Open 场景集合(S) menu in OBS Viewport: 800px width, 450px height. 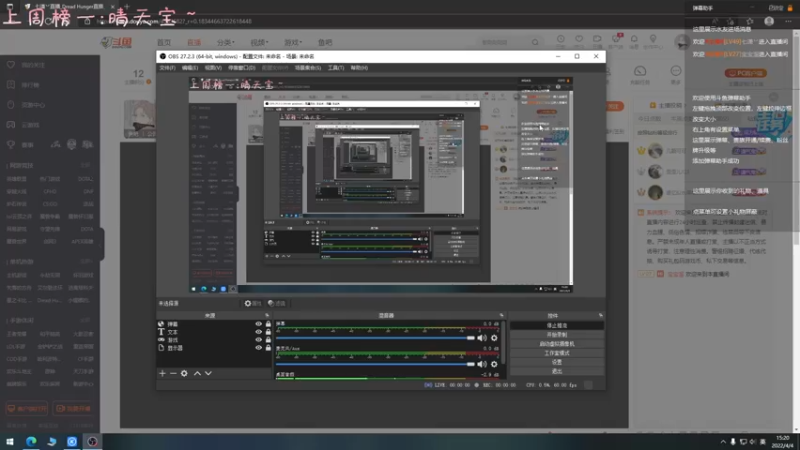pos(308,68)
